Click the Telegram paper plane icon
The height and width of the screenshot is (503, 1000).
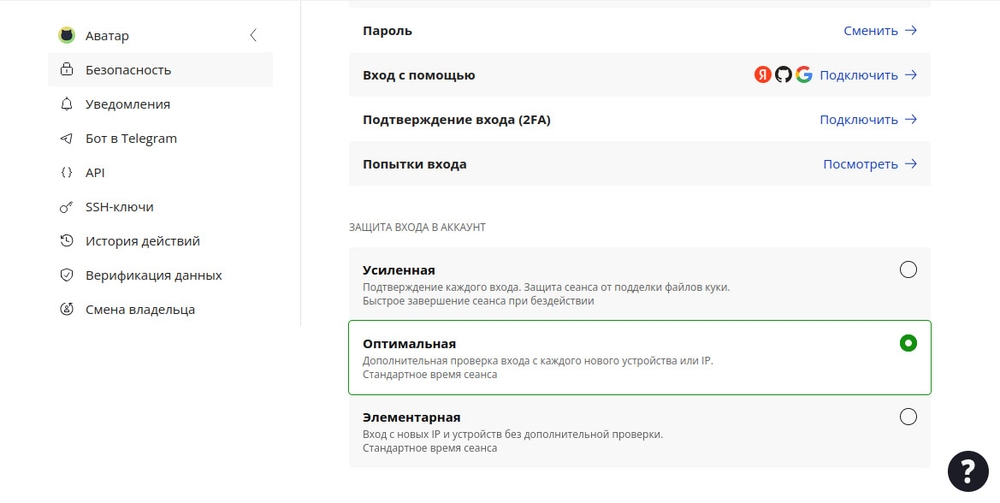(67, 138)
